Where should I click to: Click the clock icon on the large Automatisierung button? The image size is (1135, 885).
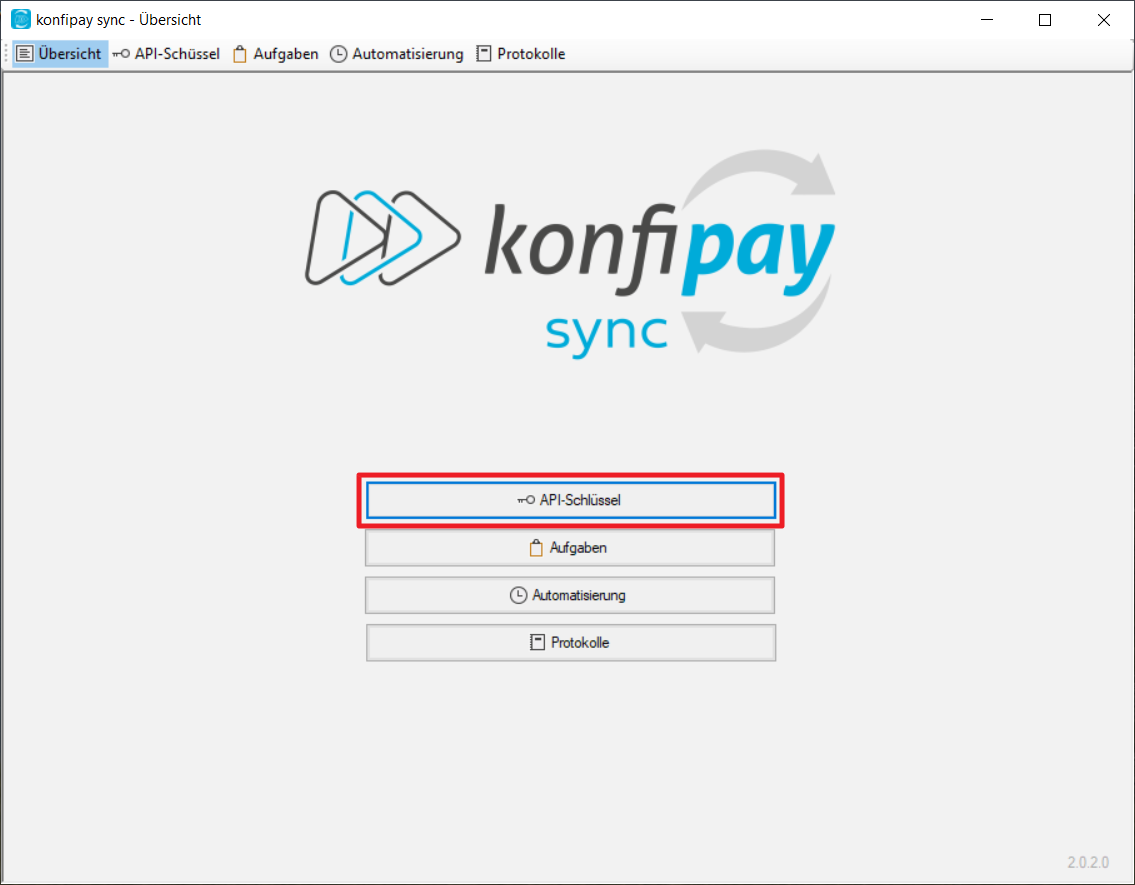pyautogui.click(x=518, y=595)
